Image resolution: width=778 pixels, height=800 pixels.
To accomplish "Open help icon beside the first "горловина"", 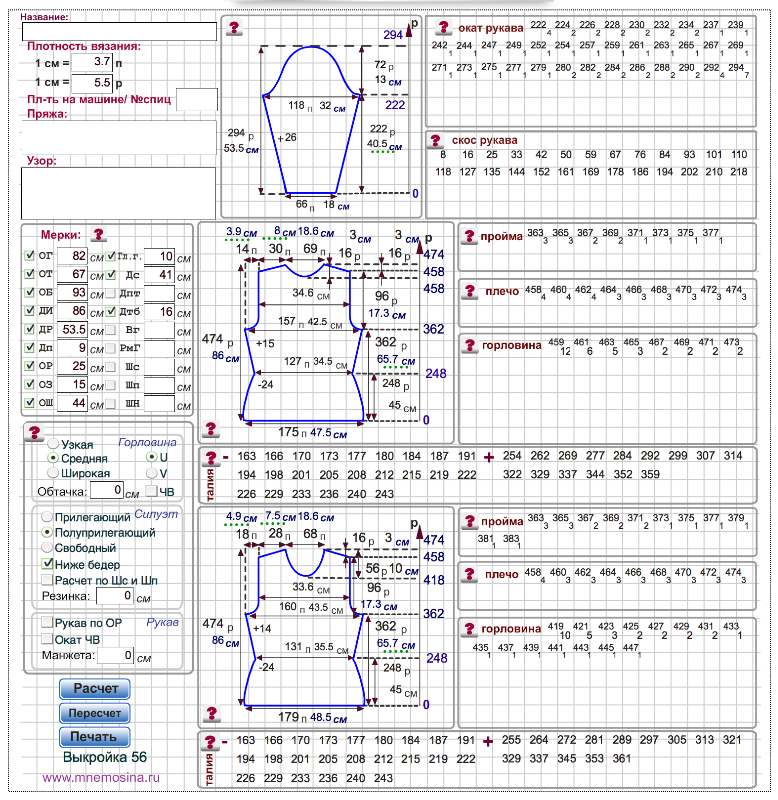I will 468,345.
